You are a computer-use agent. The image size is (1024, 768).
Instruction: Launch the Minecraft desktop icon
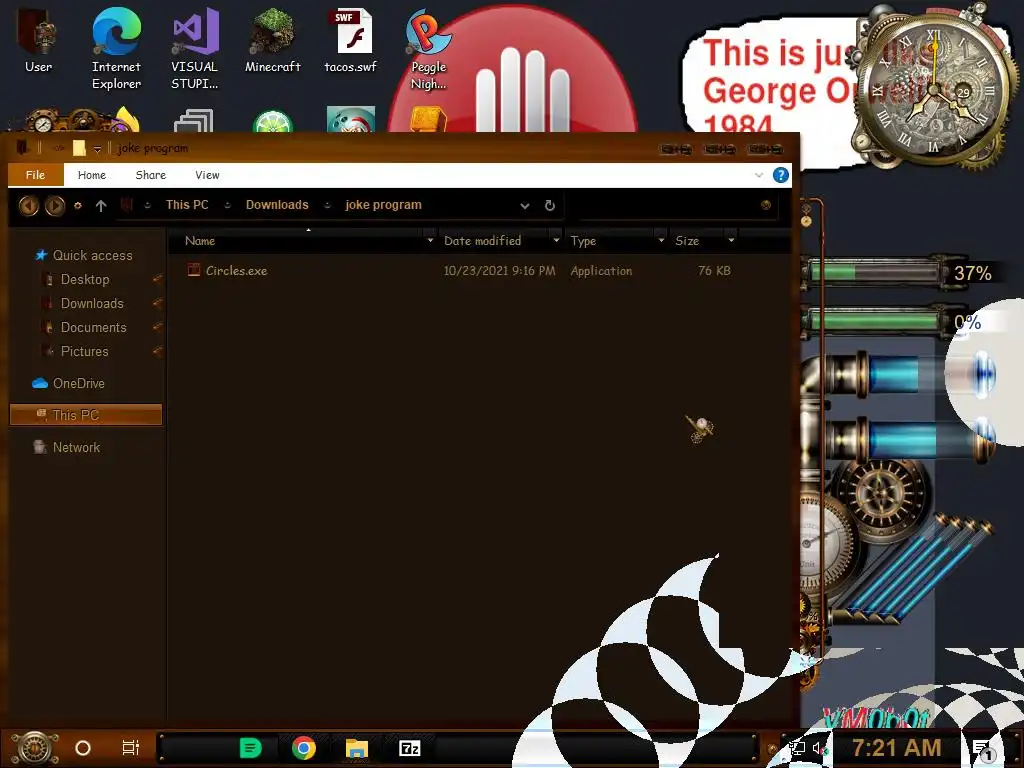[x=272, y=39]
